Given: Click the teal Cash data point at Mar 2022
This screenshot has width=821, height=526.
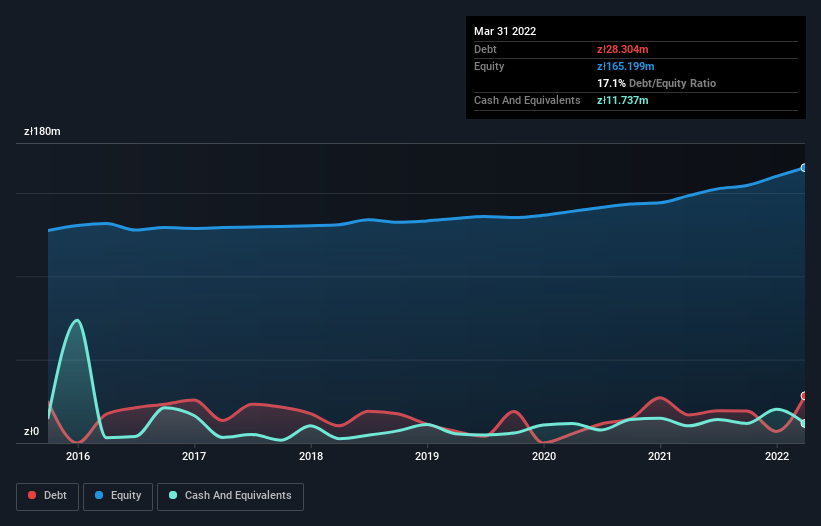Looking at the screenshot, I should [804, 423].
